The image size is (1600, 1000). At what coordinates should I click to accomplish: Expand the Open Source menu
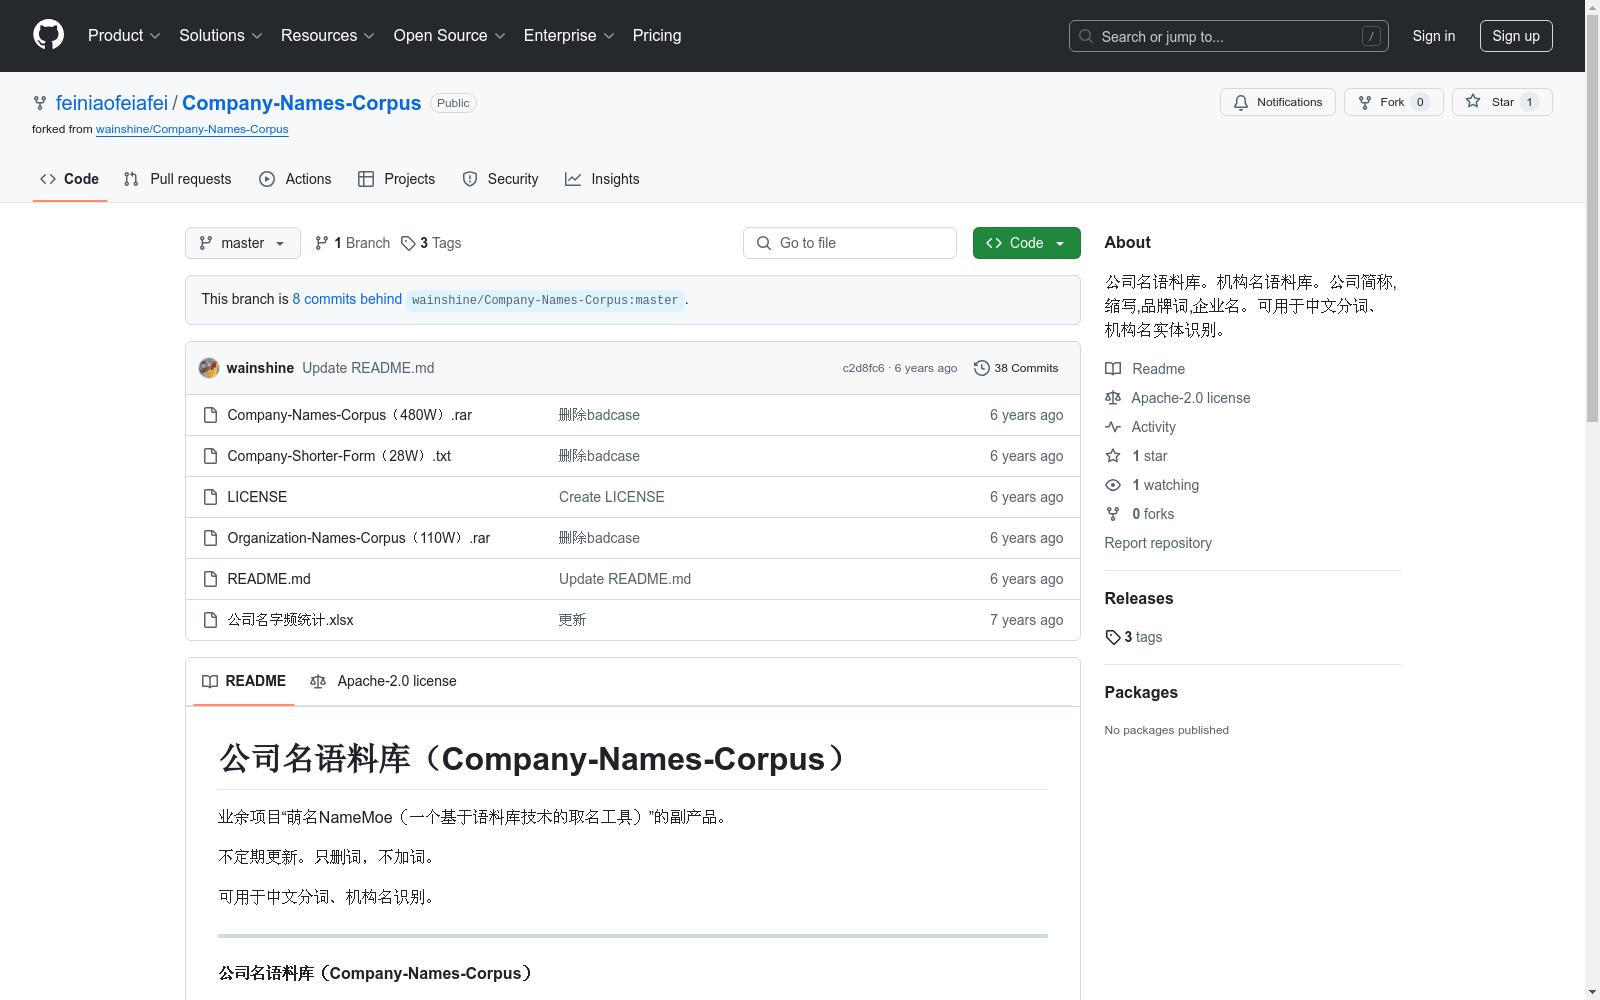[x=450, y=35]
